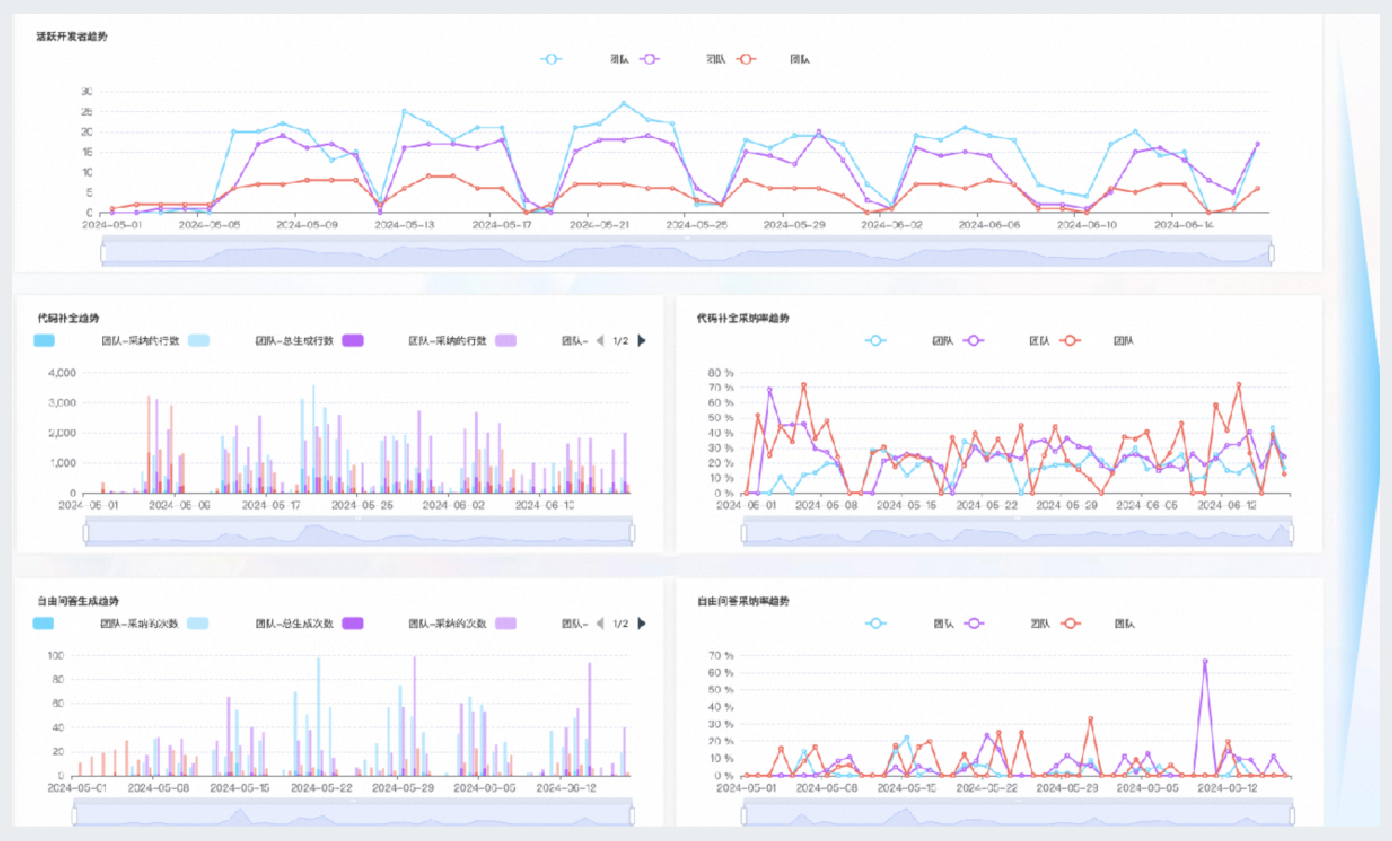1392x841 pixels.
Task: Click left zoom handle under 自由问答生成趋势 chart
Action: 75,817
